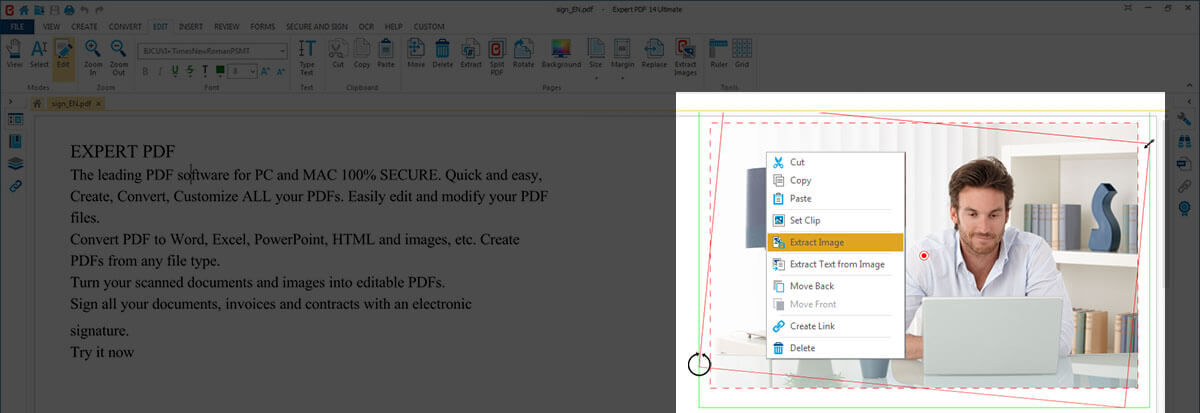The image size is (1200, 413).
Task: Toggle the Grid tool
Action: pos(742,54)
